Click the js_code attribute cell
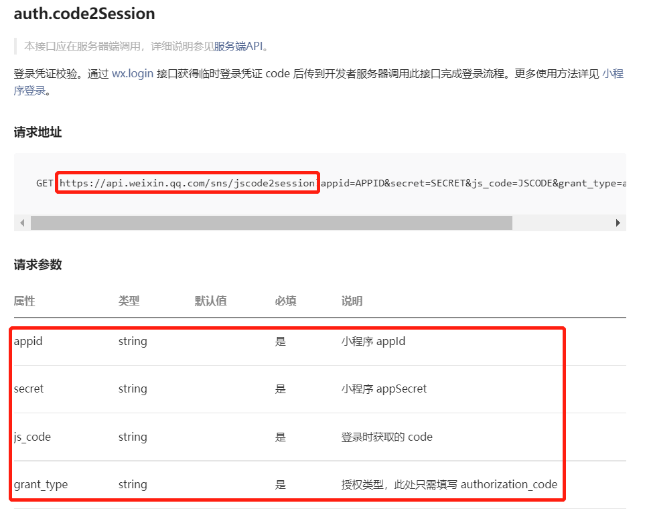The height and width of the screenshot is (523, 647). [x=32, y=437]
